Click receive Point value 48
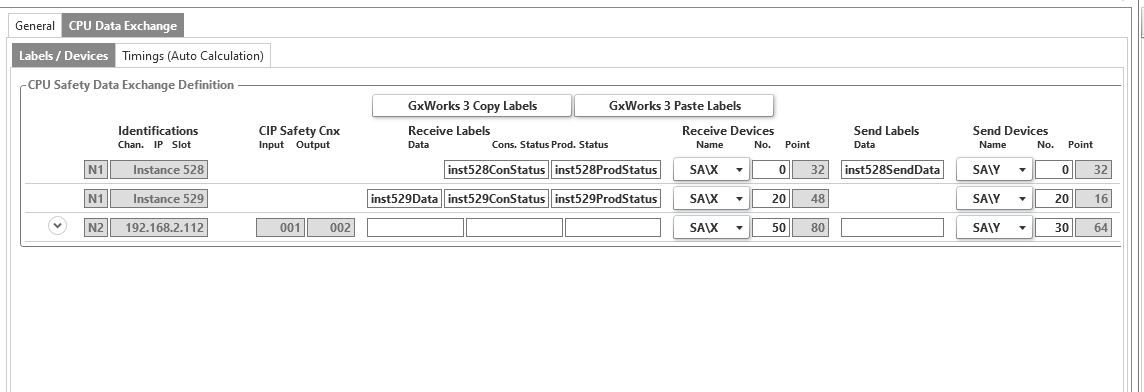The height and width of the screenshot is (392, 1144). (810, 199)
